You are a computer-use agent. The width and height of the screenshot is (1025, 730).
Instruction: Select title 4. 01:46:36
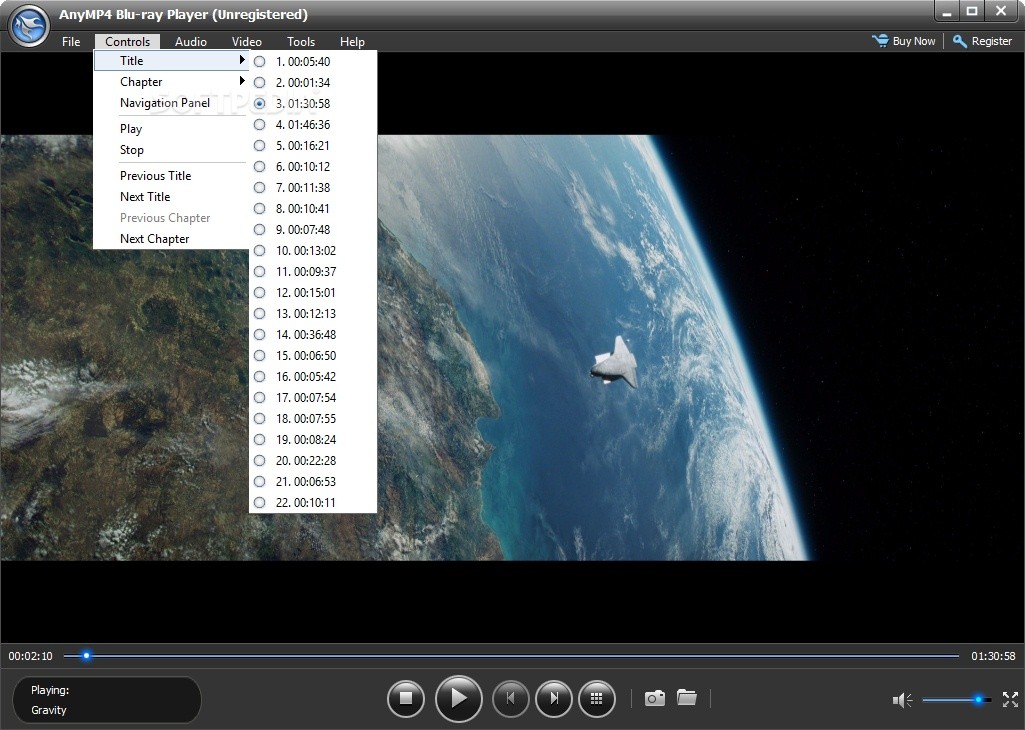pyautogui.click(x=312, y=124)
